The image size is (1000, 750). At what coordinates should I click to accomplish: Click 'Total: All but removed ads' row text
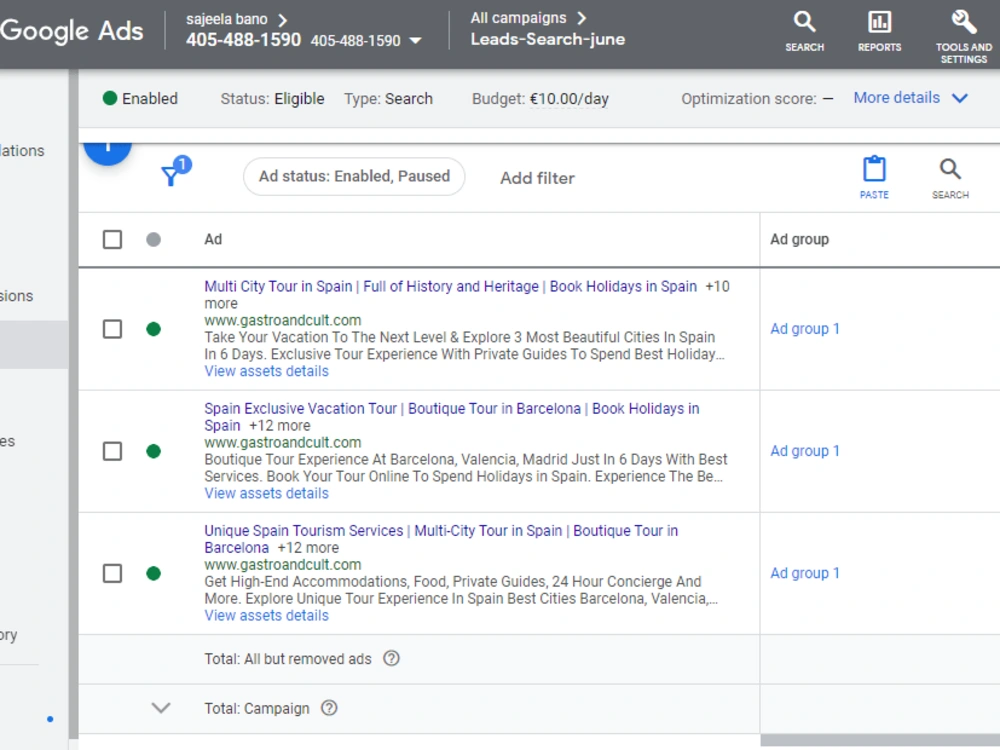288,659
